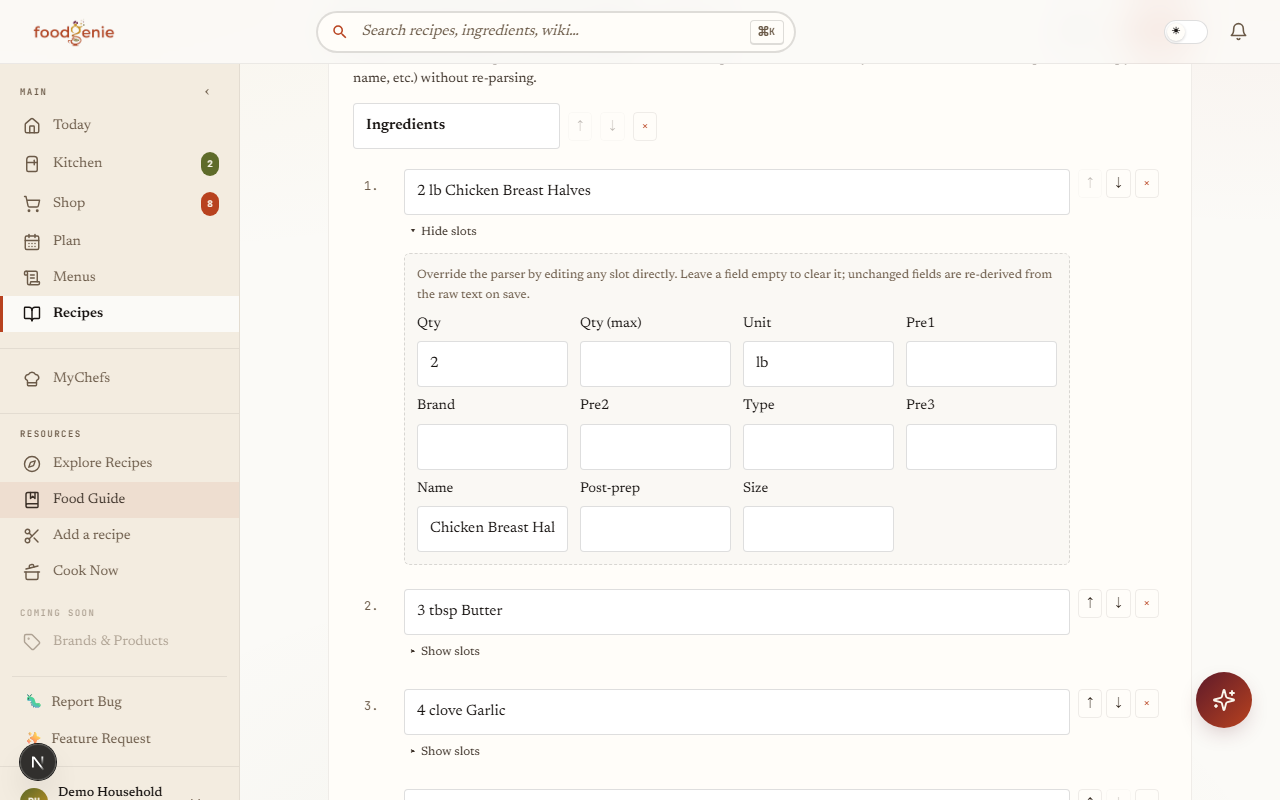
Task: Go to Today in sidebar
Action: [120, 125]
